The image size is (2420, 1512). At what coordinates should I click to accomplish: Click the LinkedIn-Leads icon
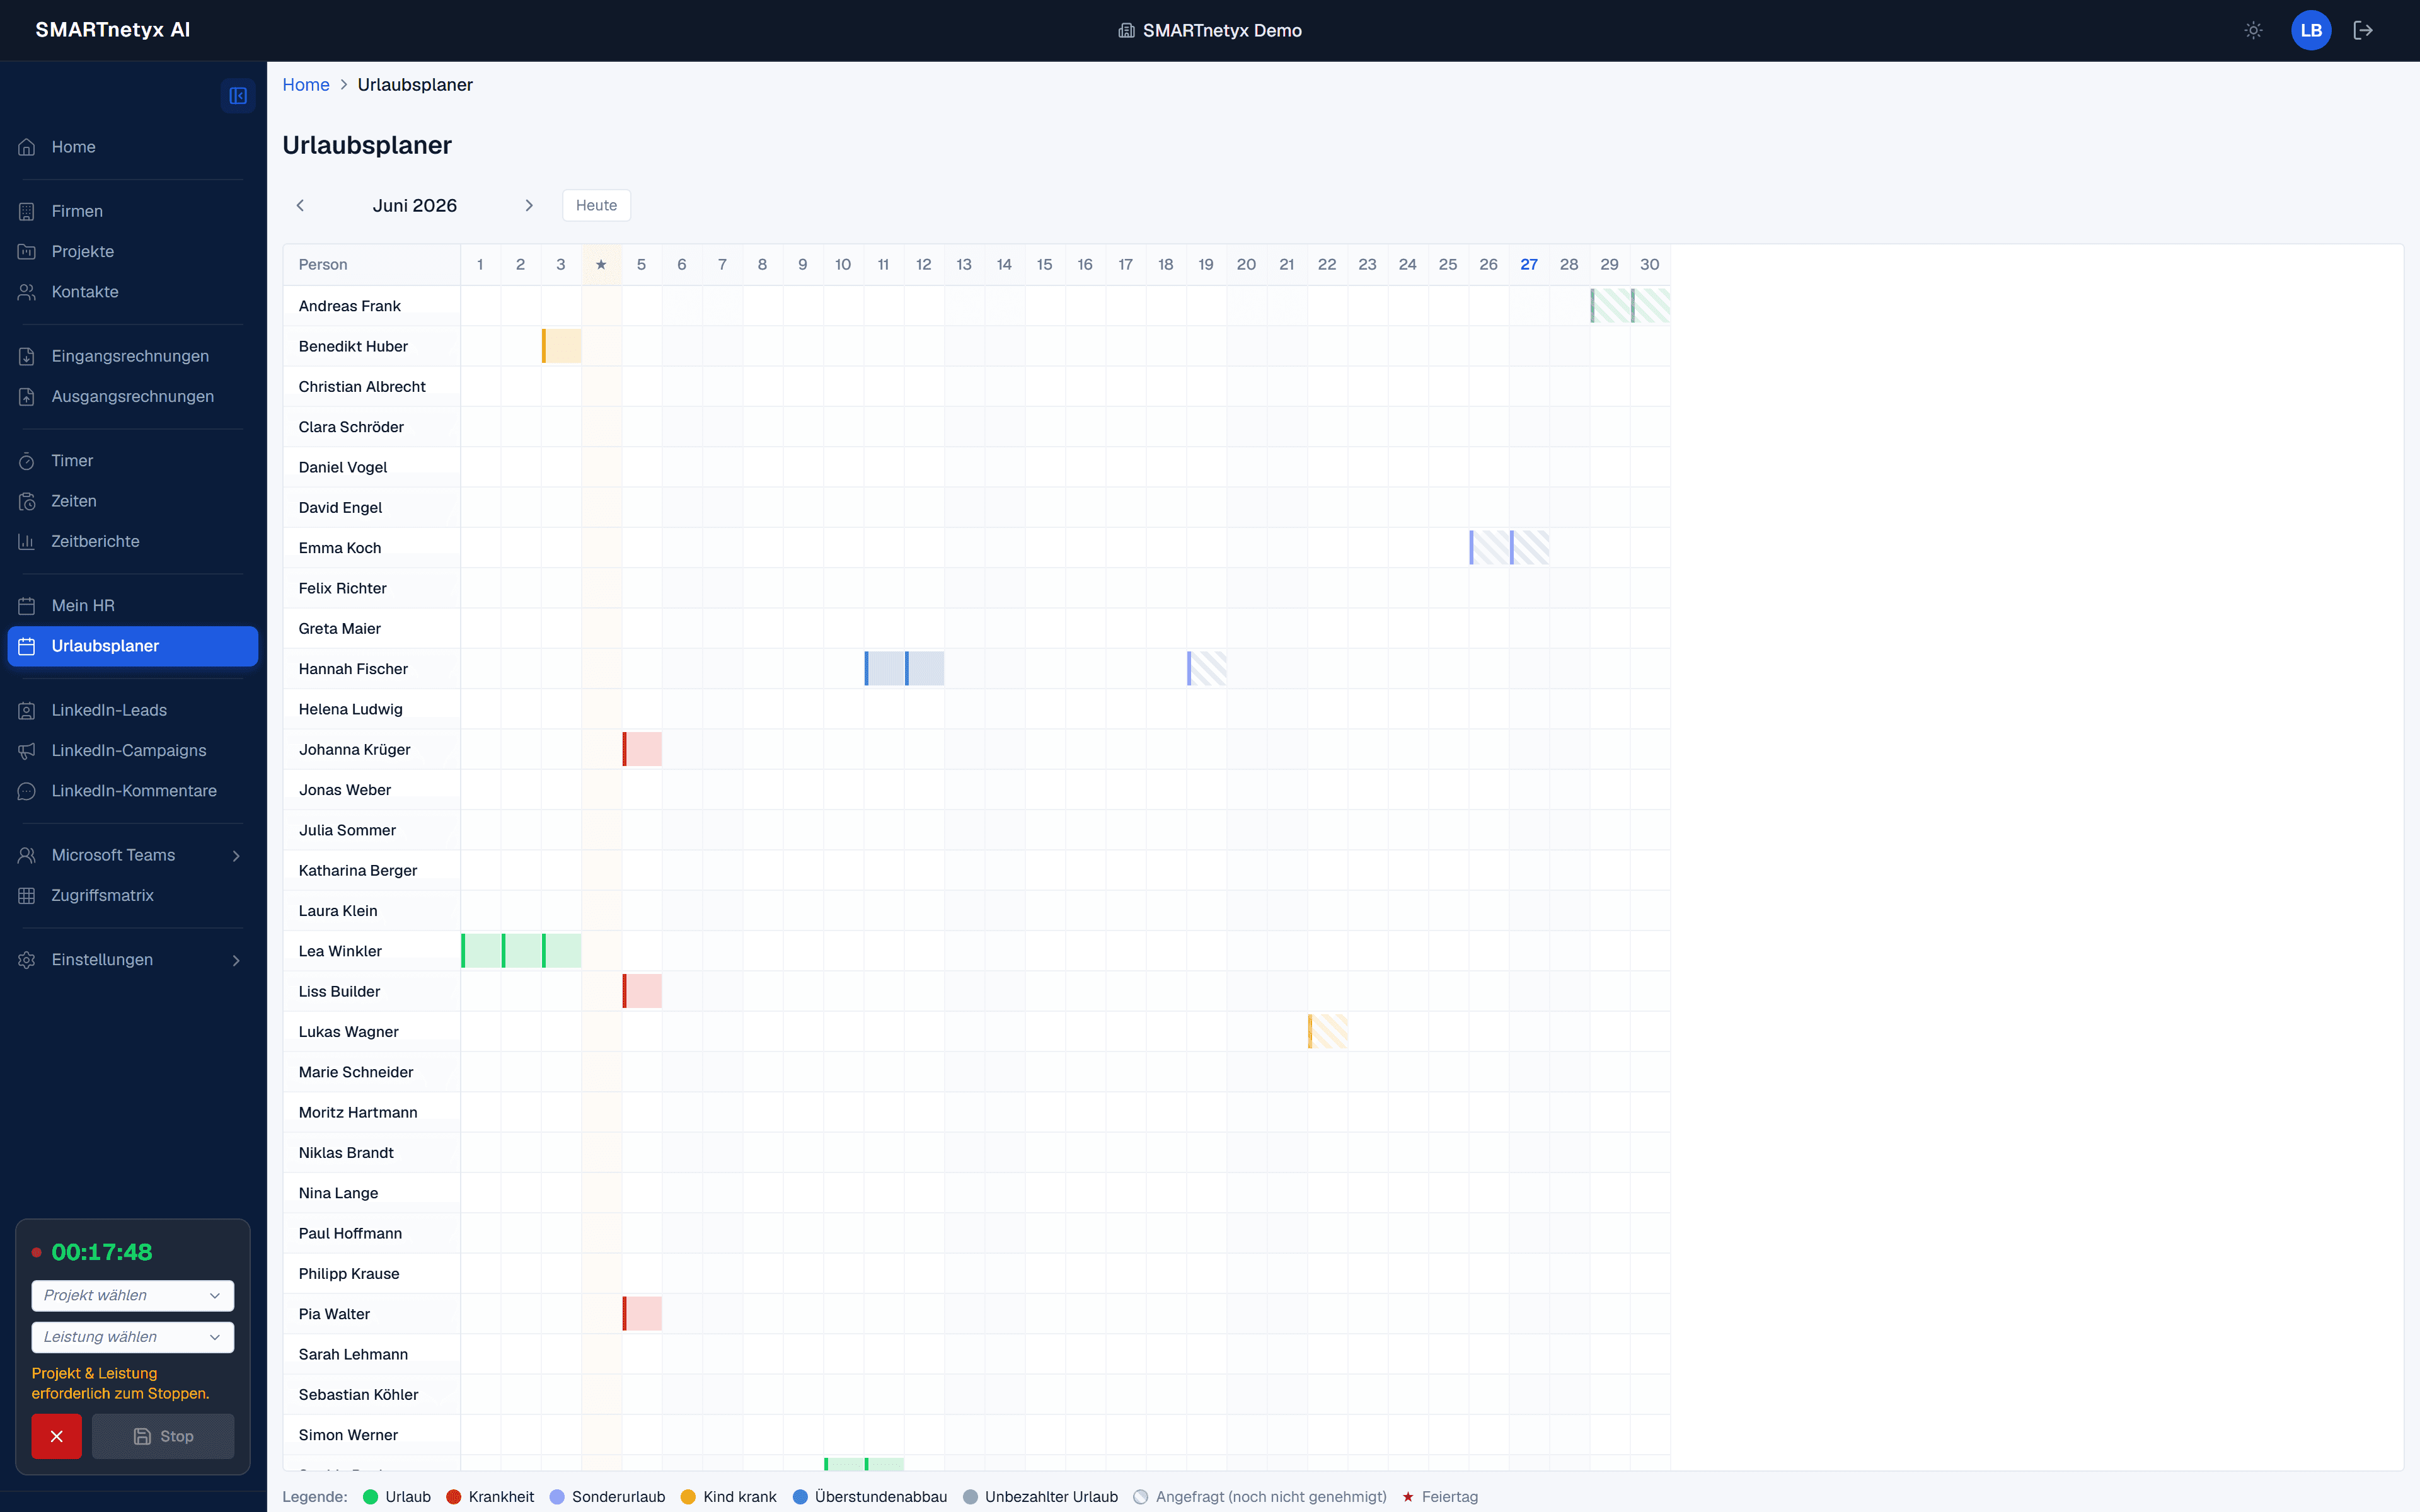coord(27,710)
